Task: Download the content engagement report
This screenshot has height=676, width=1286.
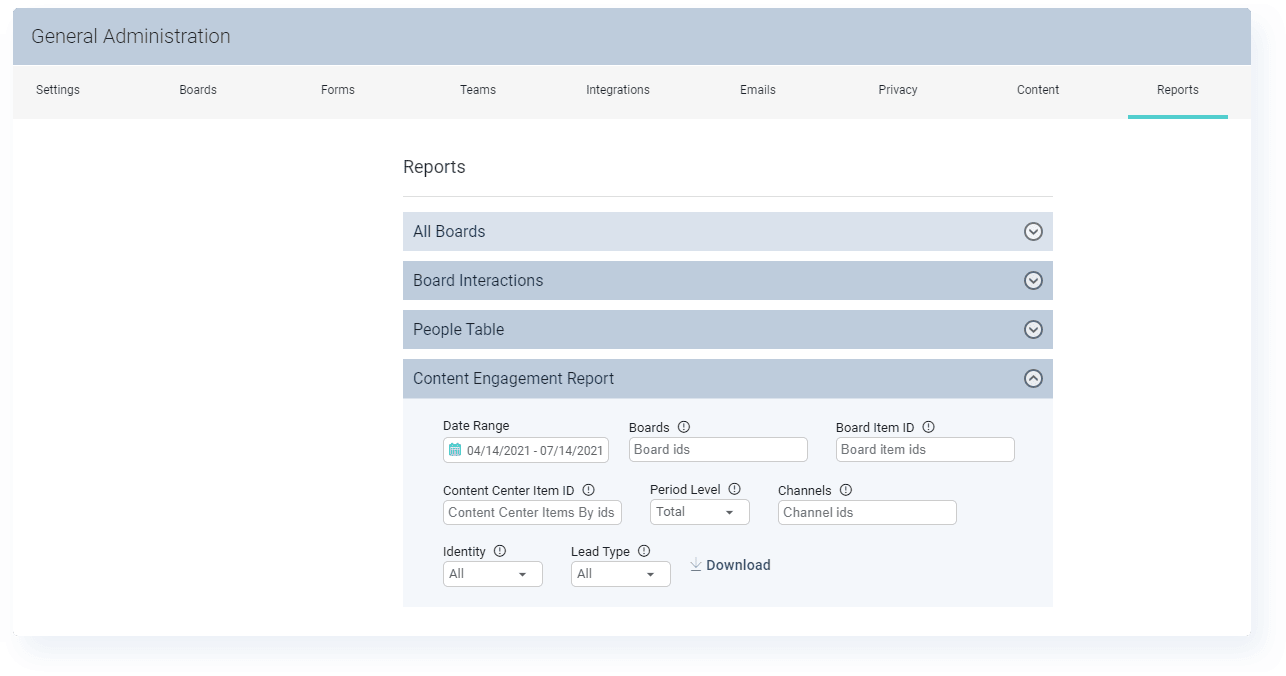Action: coord(730,565)
